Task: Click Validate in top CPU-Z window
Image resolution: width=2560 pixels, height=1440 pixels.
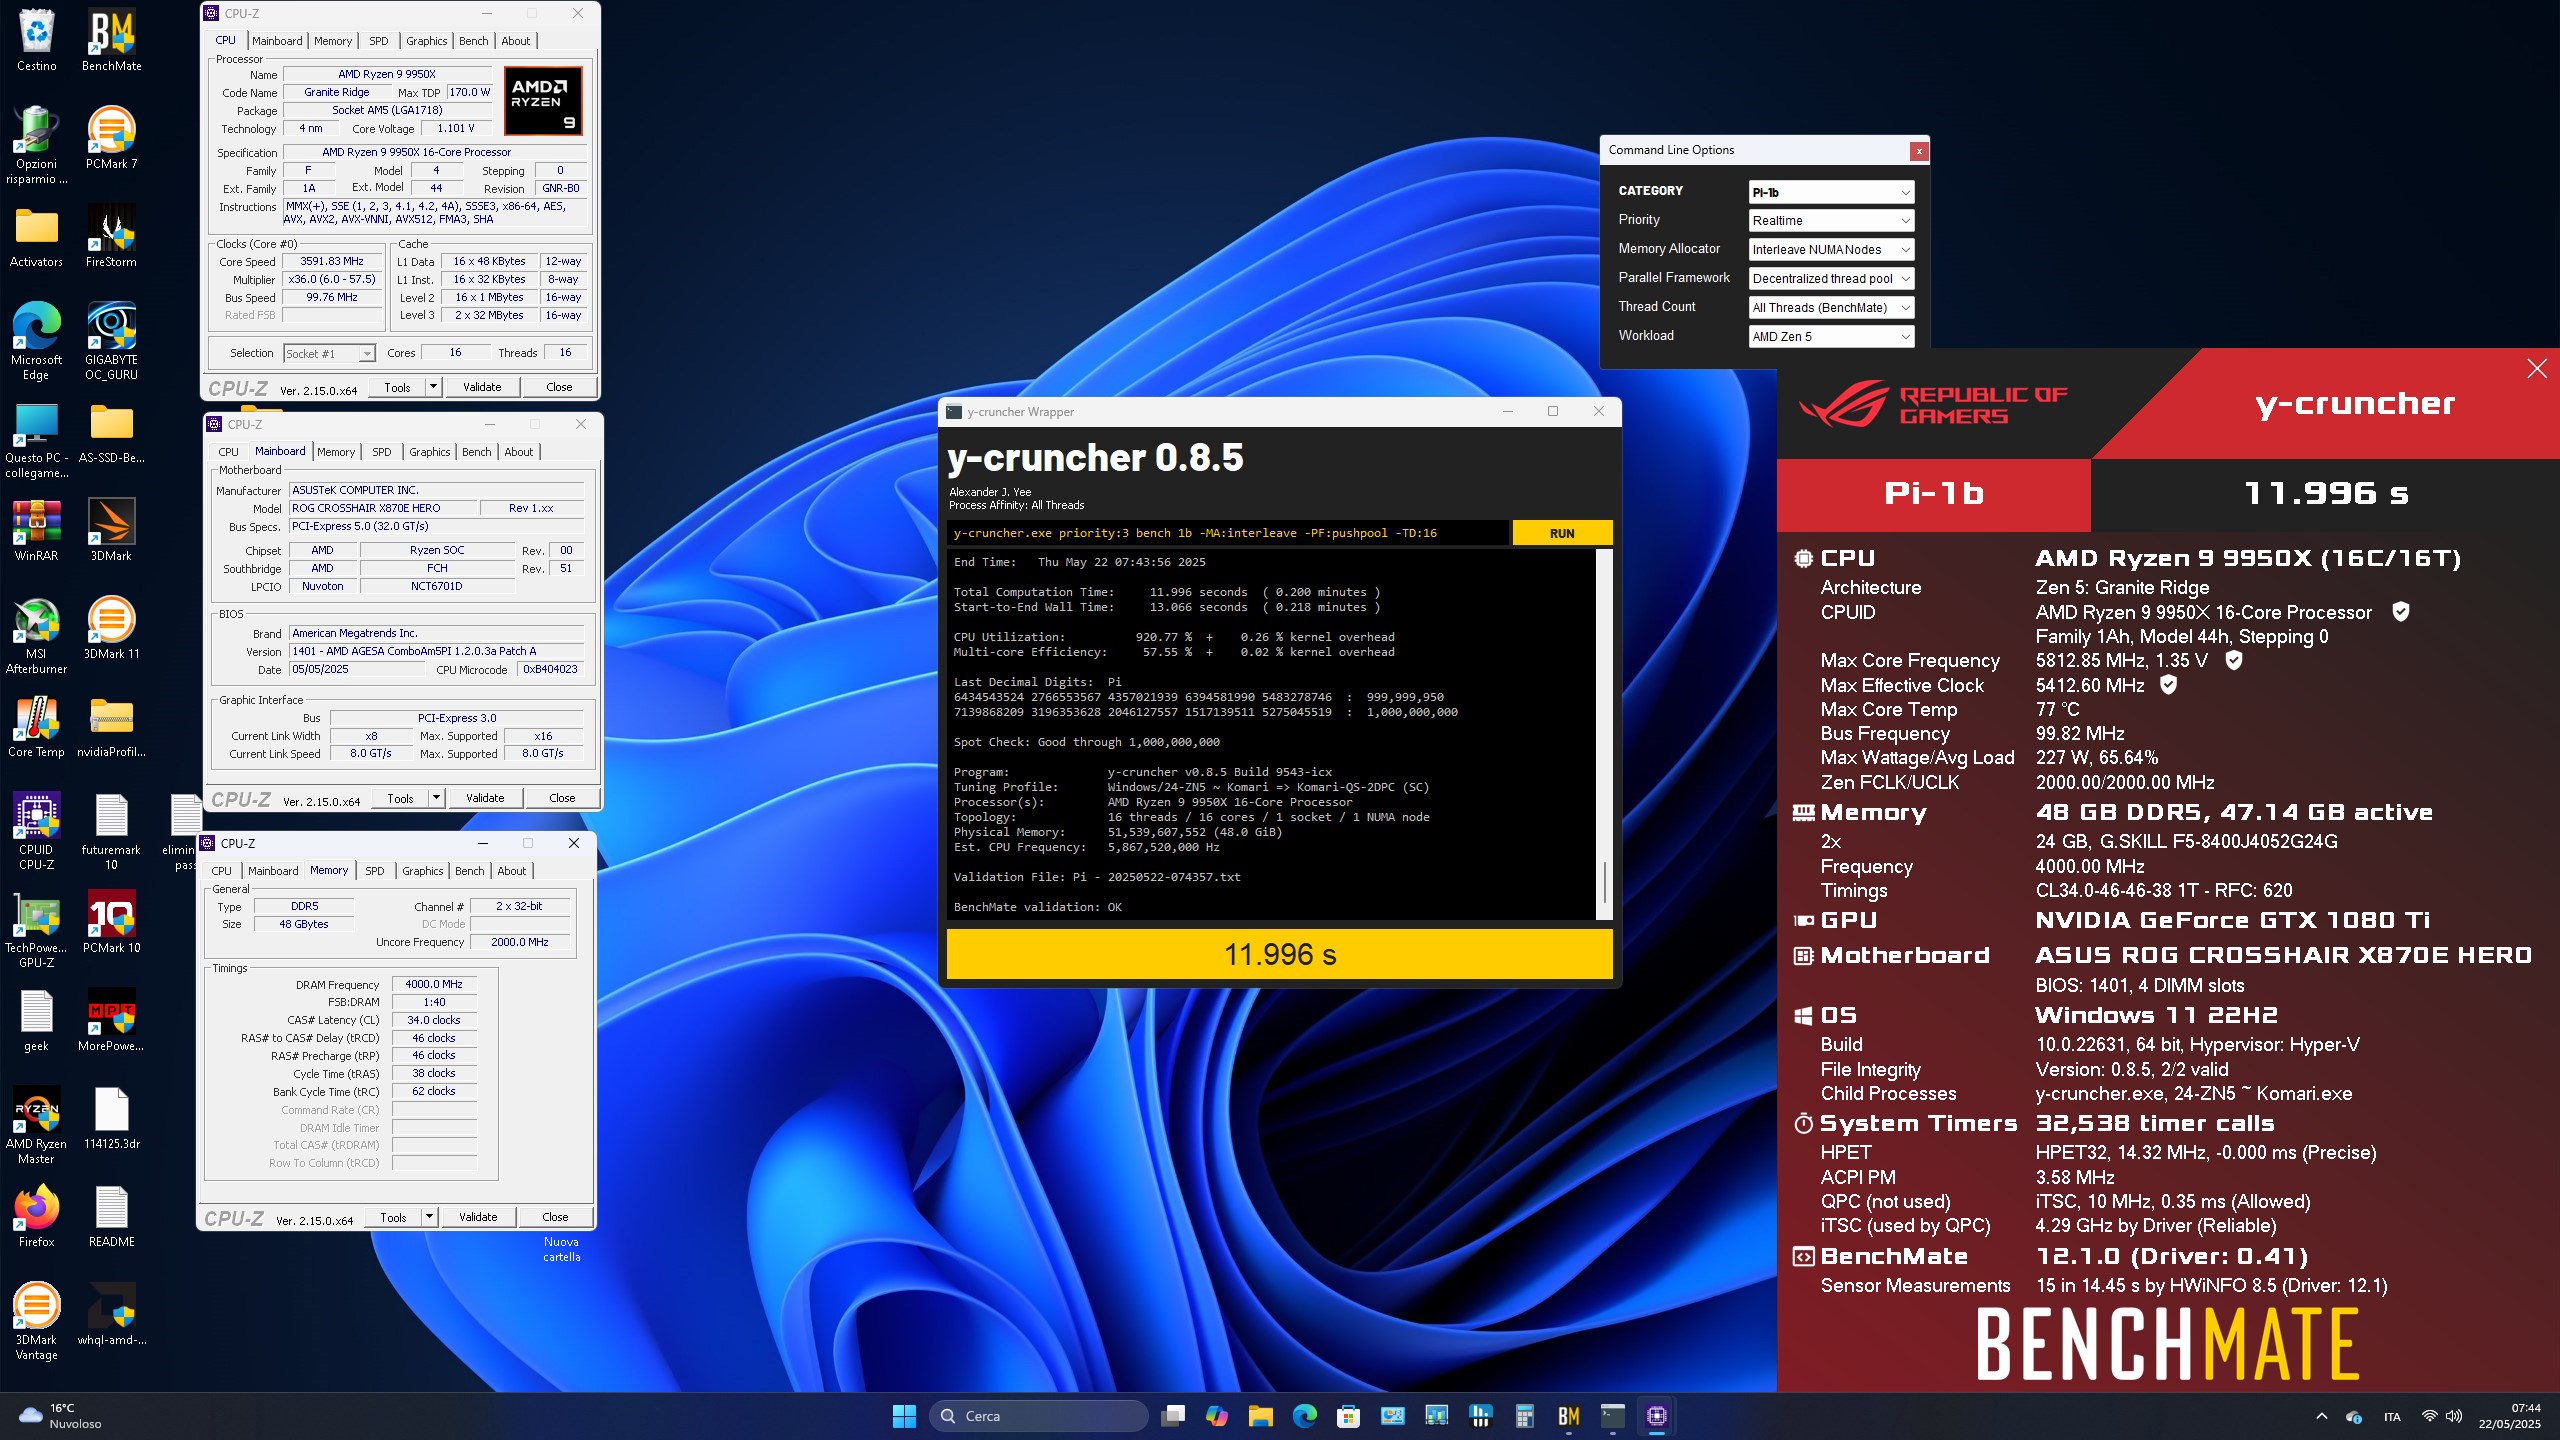Action: coord(482,387)
